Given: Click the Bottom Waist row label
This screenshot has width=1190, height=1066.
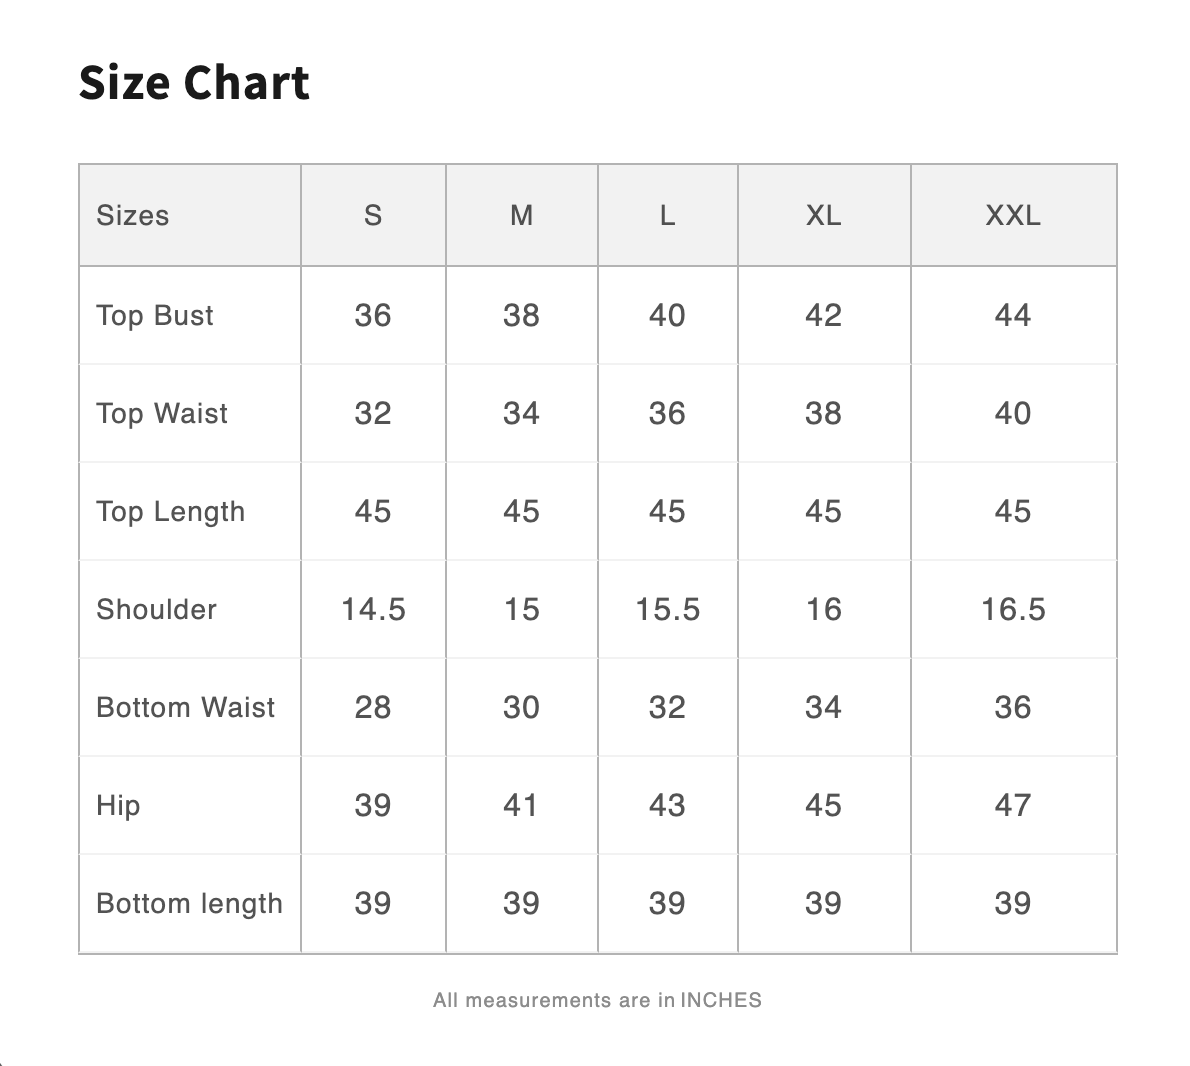Looking at the screenshot, I should pyautogui.click(x=186, y=708).
